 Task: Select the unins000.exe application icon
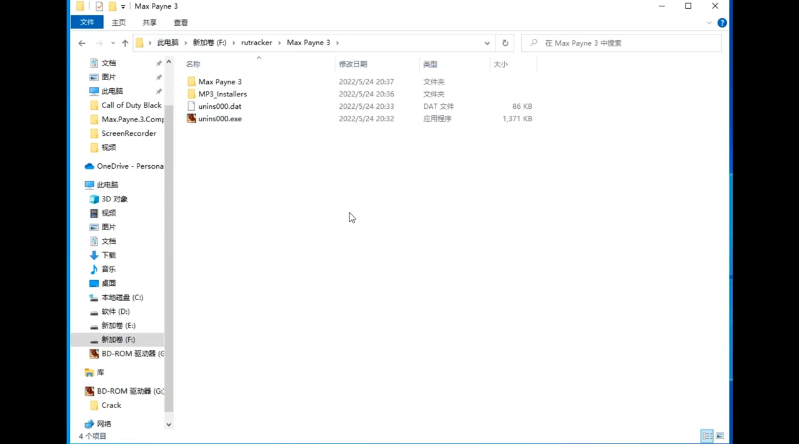pos(191,118)
